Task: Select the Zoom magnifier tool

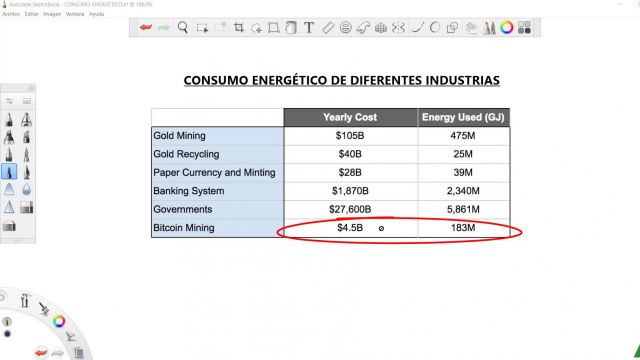Action: point(183,27)
